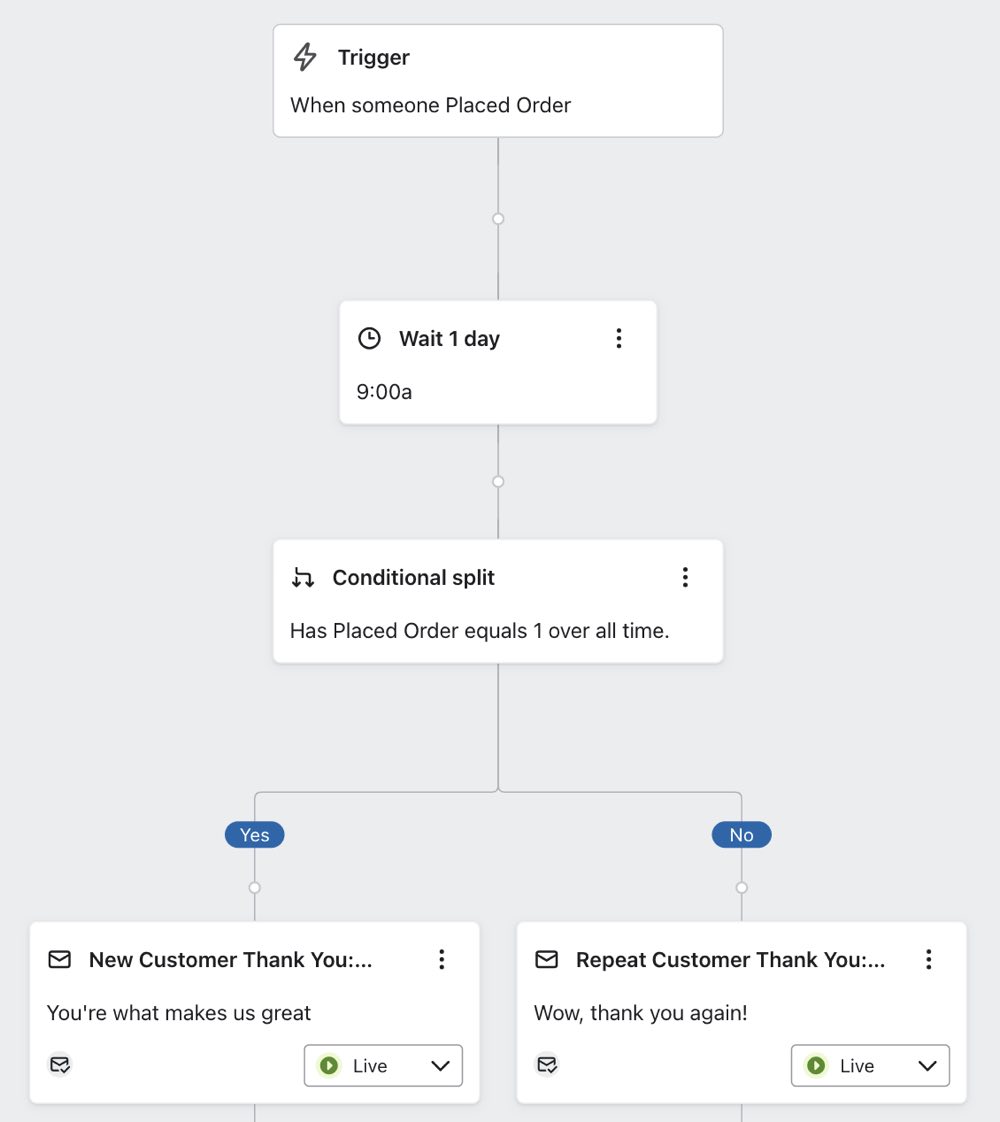Open the three-dot menu on Wait 1 day
1000x1122 pixels.
618,338
